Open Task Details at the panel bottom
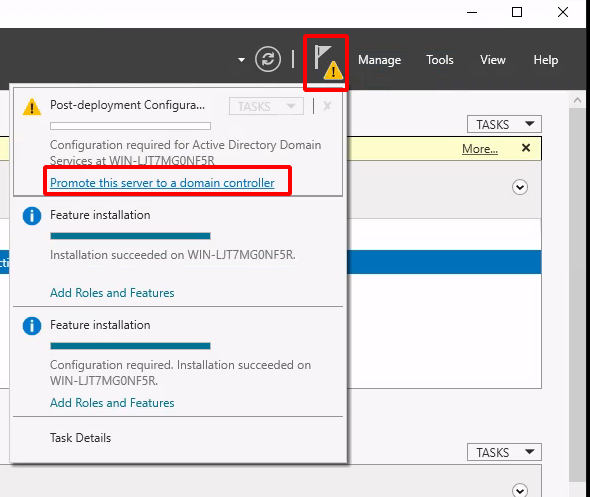Screen dimensions: 590x497 (81, 438)
